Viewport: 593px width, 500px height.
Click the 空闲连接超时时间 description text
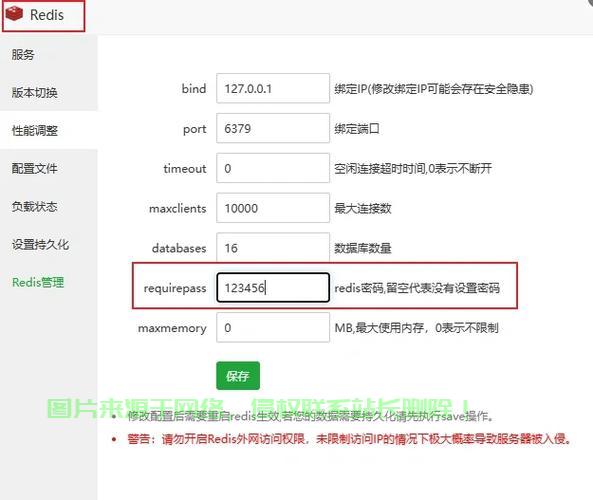413,168
